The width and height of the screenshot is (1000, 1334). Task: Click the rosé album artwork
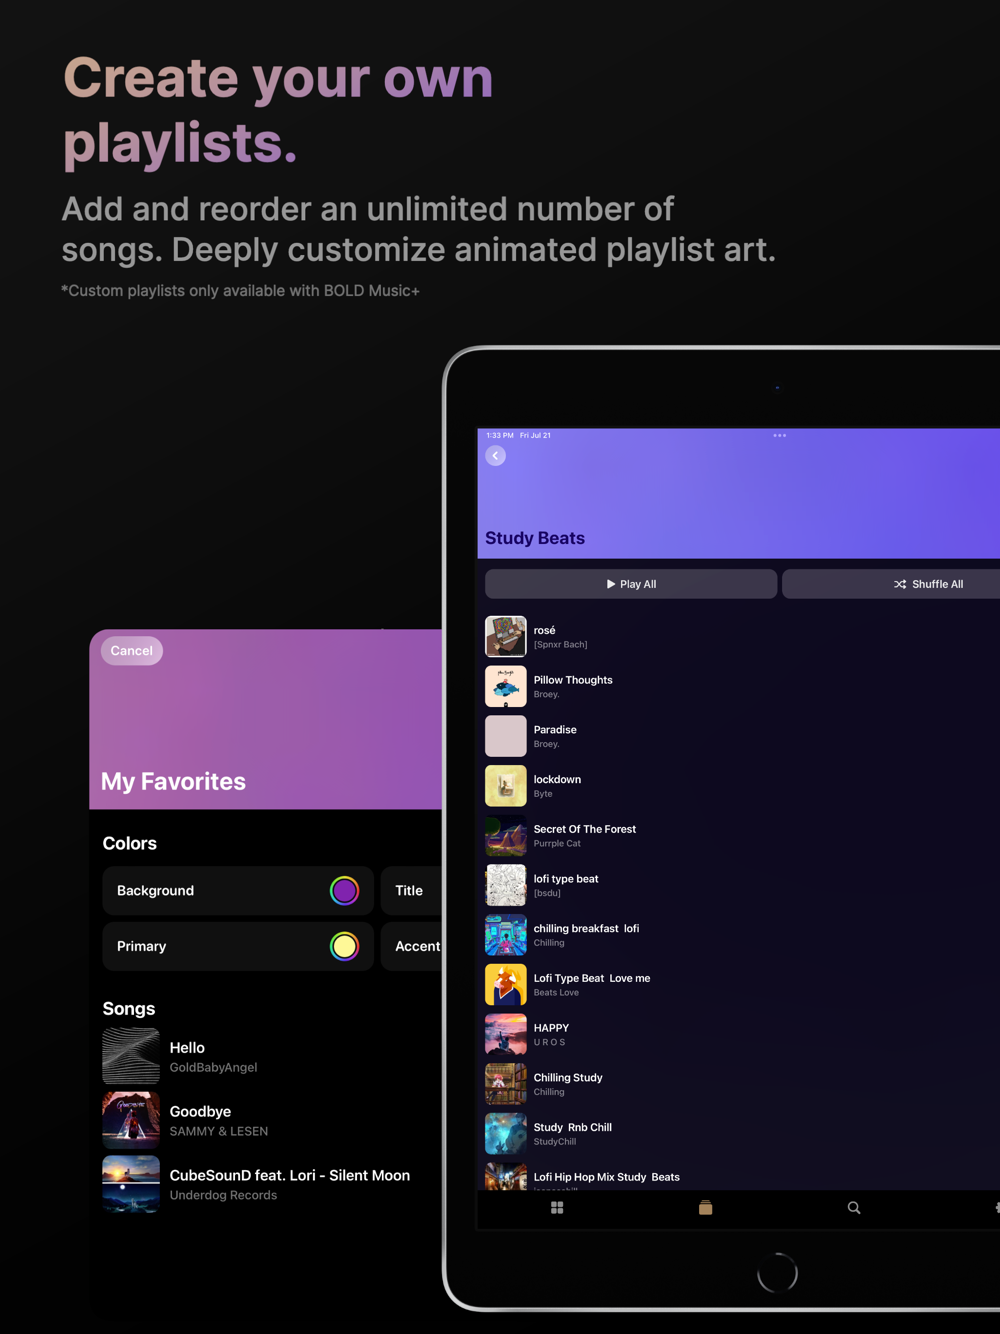[x=506, y=636]
